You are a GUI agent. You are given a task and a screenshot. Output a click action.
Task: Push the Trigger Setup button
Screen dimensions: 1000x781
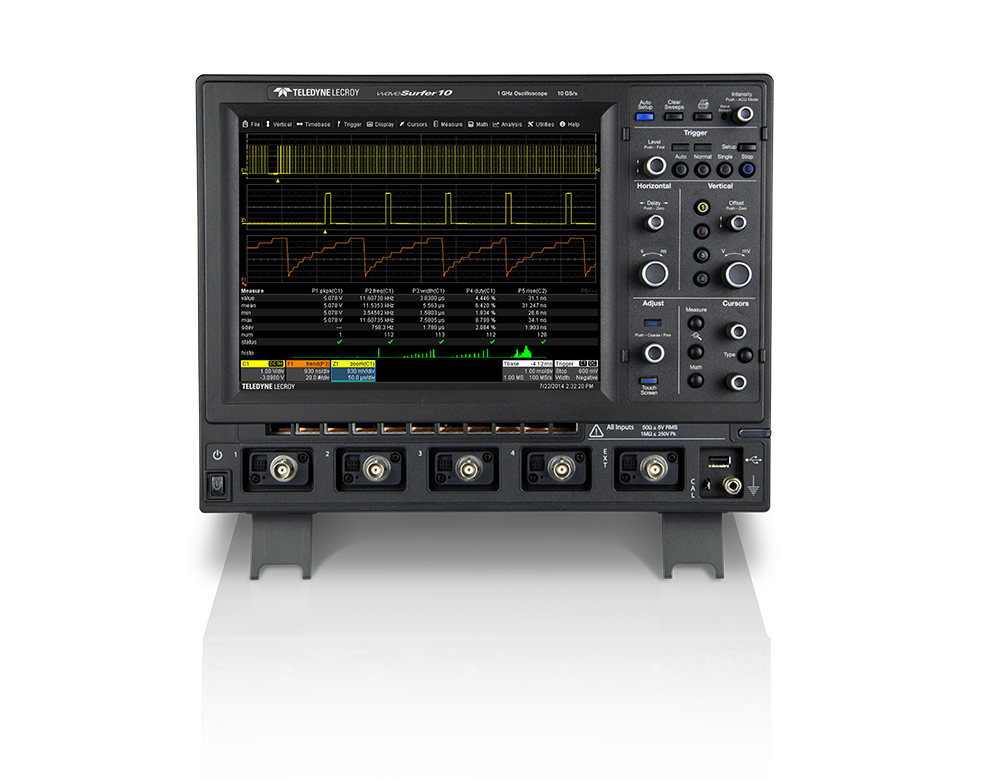point(746,147)
